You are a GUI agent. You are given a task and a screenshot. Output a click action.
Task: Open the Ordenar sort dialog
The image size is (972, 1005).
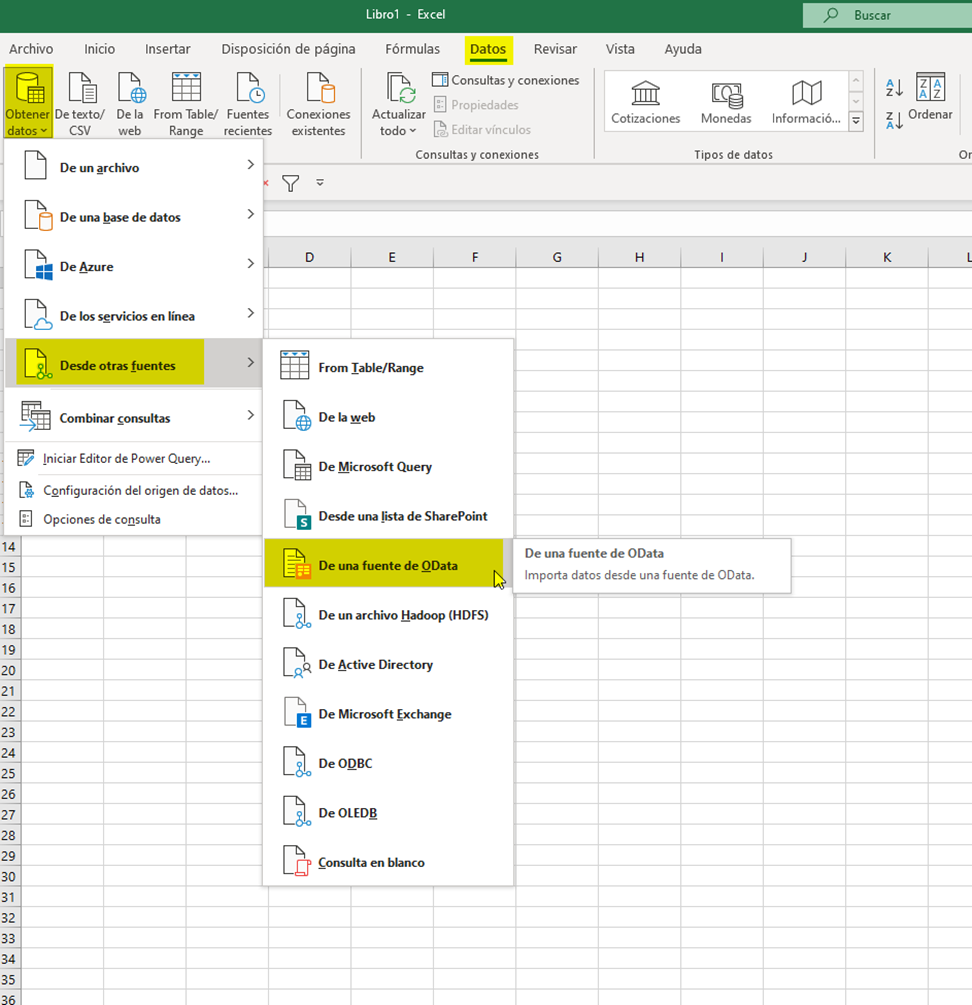pyautogui.click(x=930, y=96)
